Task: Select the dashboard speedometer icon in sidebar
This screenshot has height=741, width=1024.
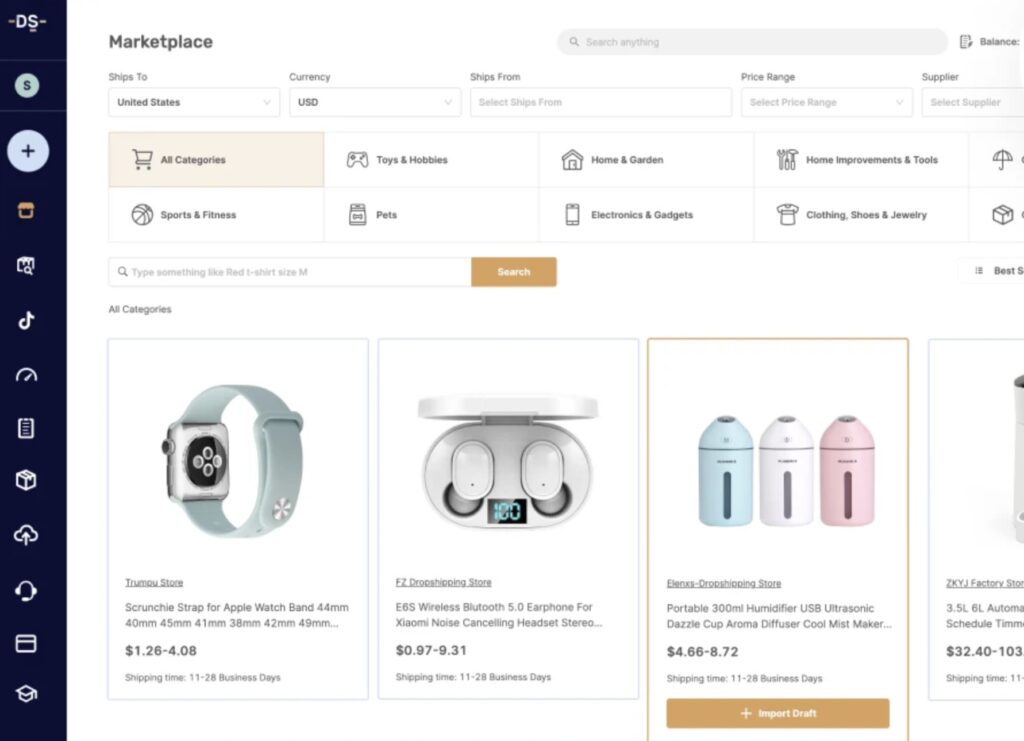Action: pyautogui.click(x=26, y=374)
